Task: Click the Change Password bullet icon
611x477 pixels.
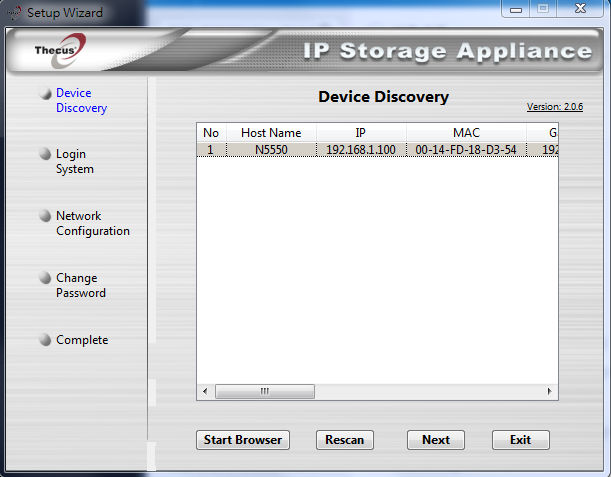Action: click(x=45, y=278)
